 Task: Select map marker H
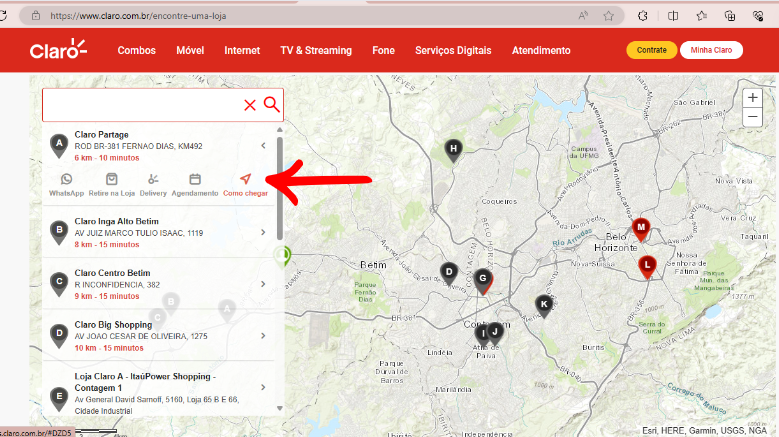tap(453, 150)
